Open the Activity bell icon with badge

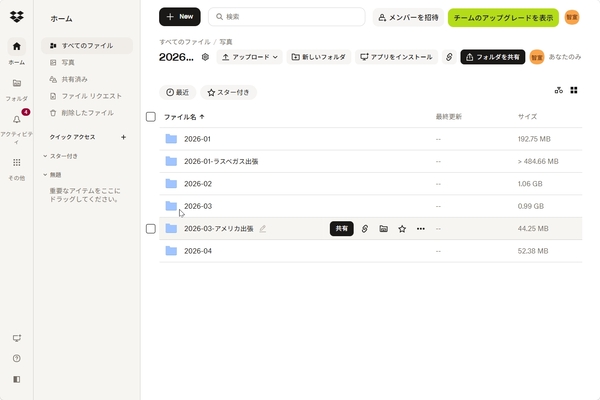tap(16, 119)
